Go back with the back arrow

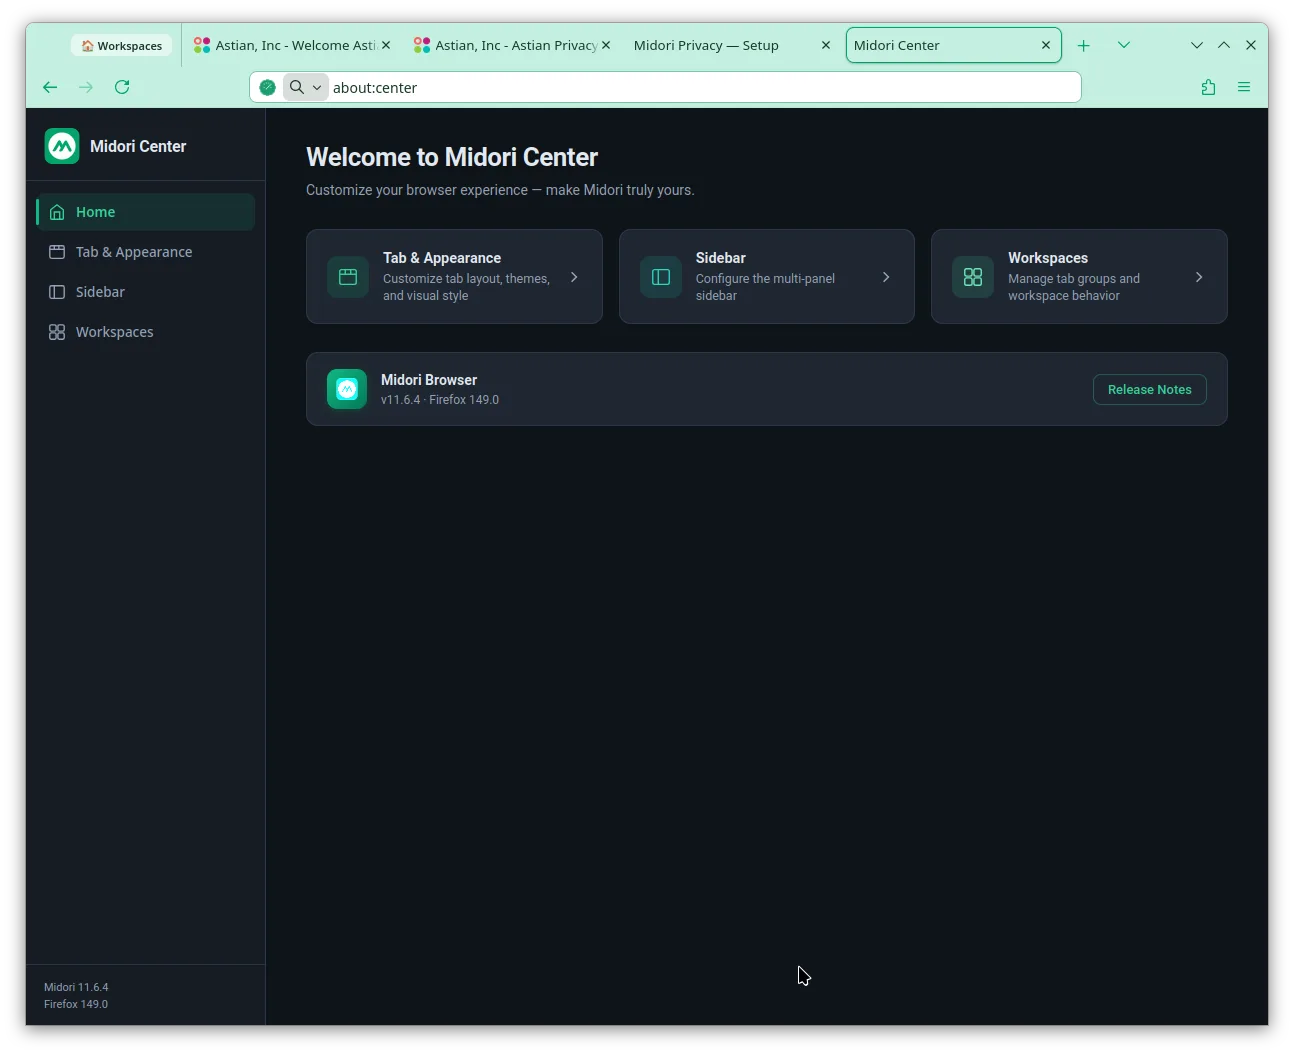(50, 87)
